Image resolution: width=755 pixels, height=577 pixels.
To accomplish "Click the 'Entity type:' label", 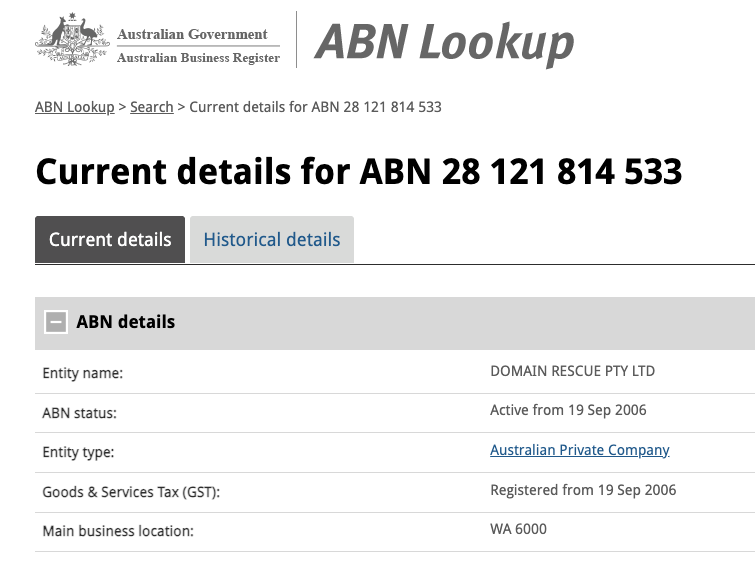I will pos(78,452).
